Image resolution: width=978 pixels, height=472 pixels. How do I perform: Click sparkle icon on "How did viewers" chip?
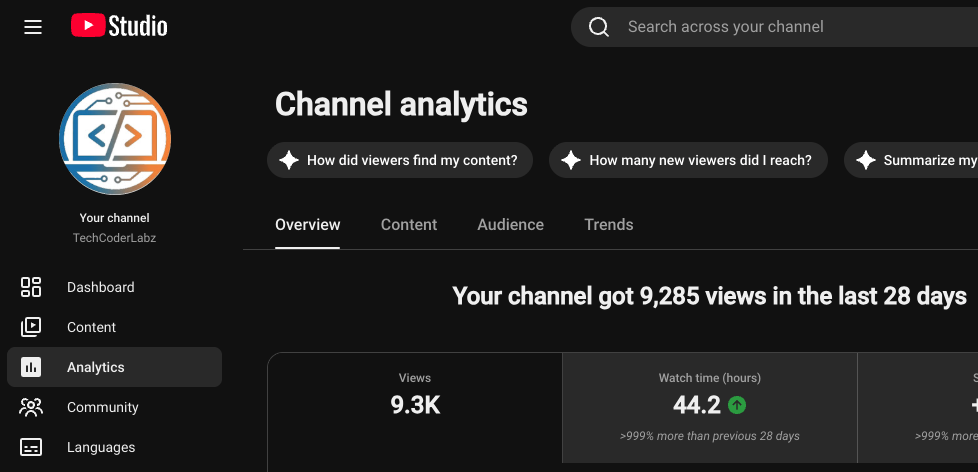pyautogui.click(x=289, y=160)
